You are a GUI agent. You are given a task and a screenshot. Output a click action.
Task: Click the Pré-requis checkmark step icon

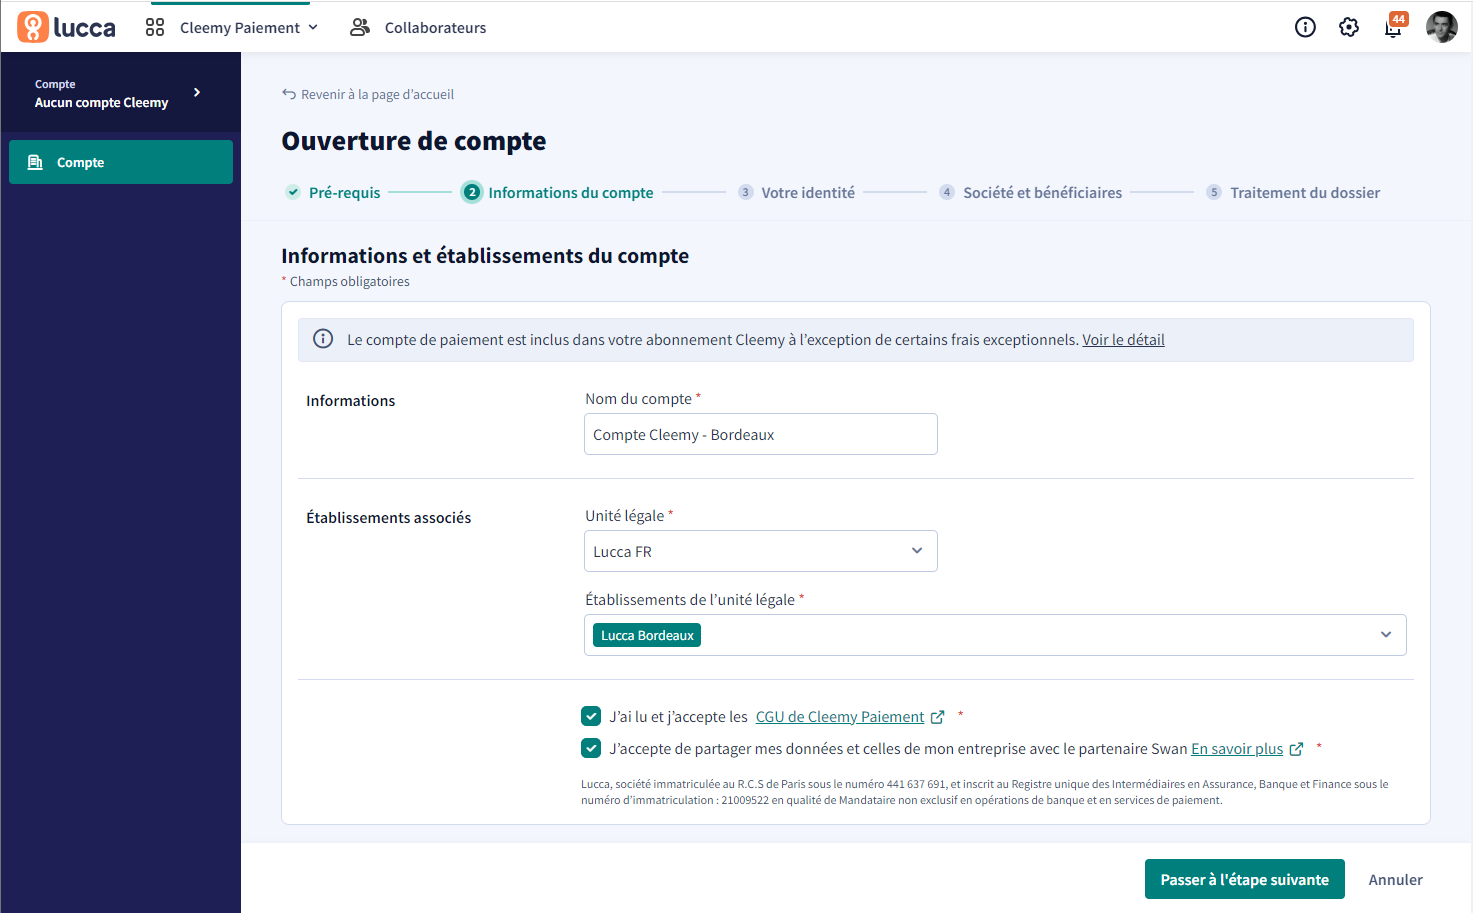(x=293, y=192)
